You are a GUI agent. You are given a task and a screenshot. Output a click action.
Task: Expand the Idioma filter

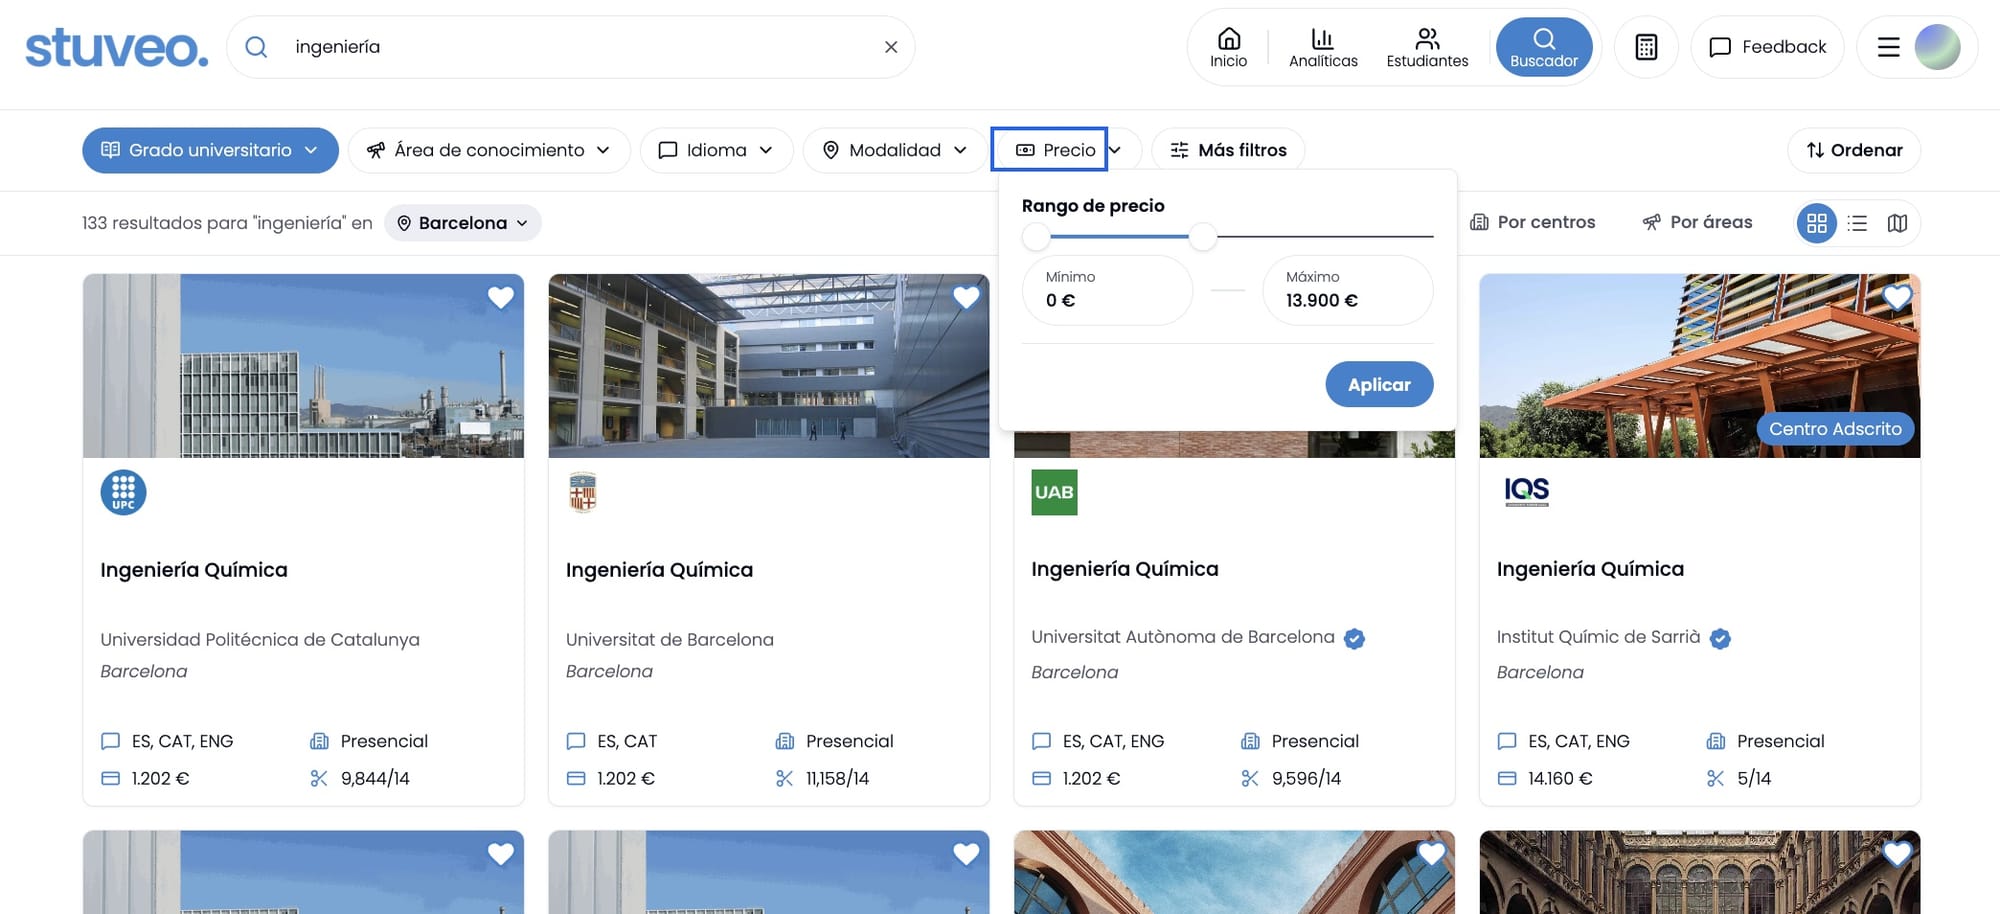point(716,150)
